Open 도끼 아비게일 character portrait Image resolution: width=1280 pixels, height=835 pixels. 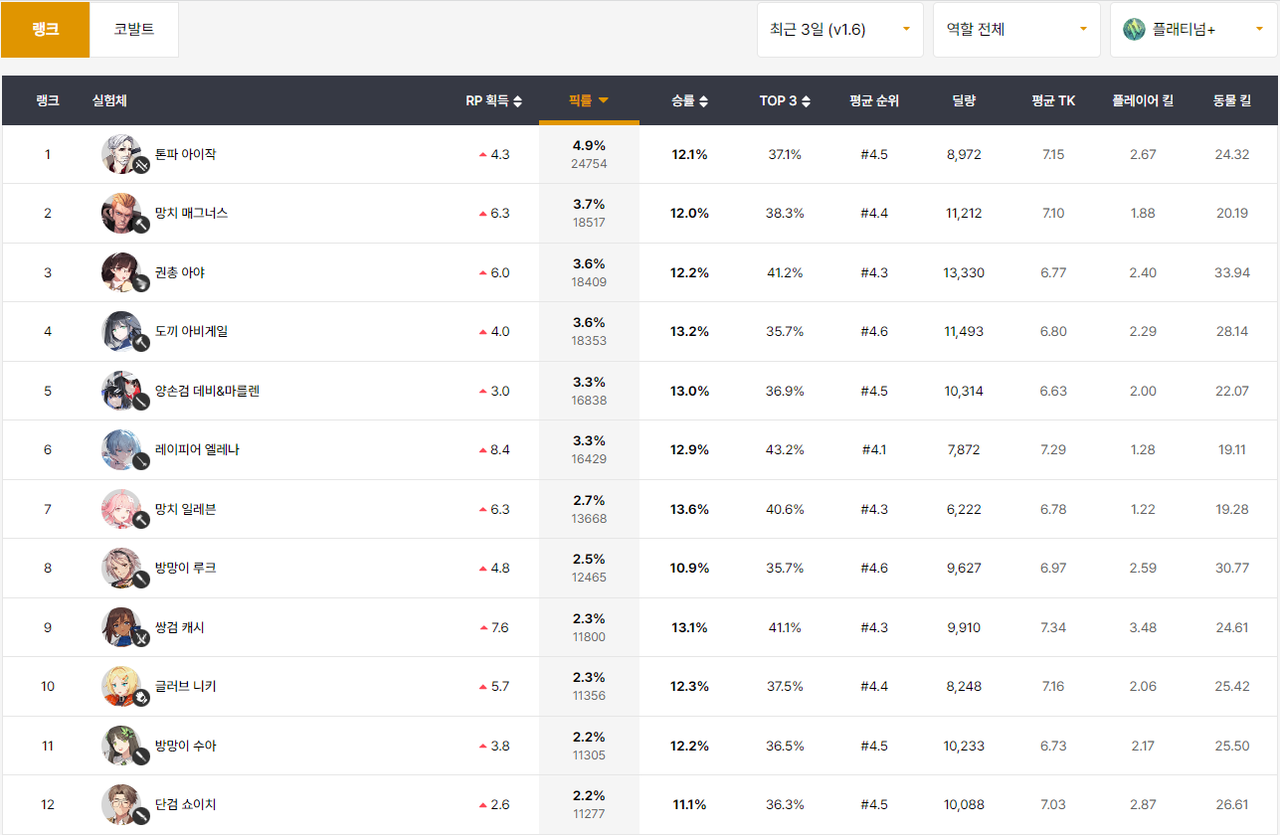pos(123,331)
